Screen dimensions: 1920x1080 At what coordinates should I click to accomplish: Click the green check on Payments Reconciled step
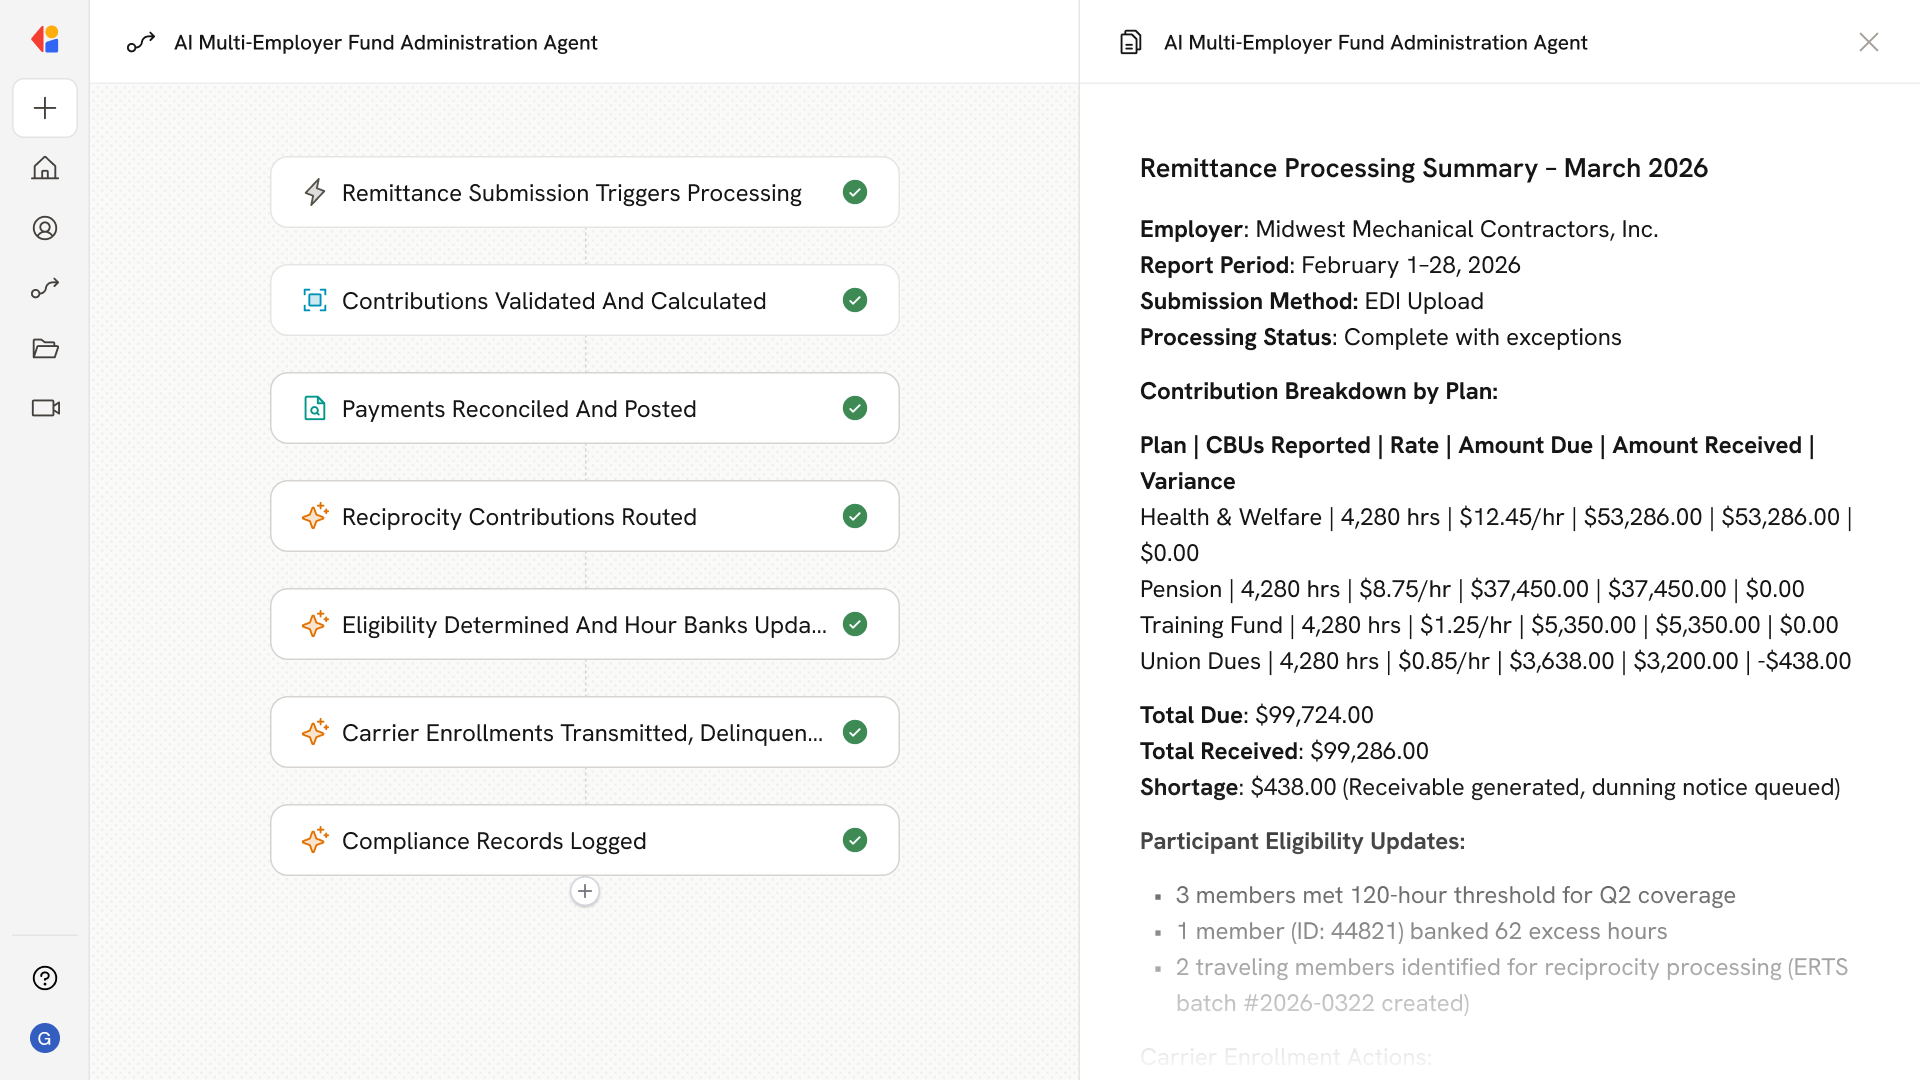pyautogui.click(x=854, y=408)
